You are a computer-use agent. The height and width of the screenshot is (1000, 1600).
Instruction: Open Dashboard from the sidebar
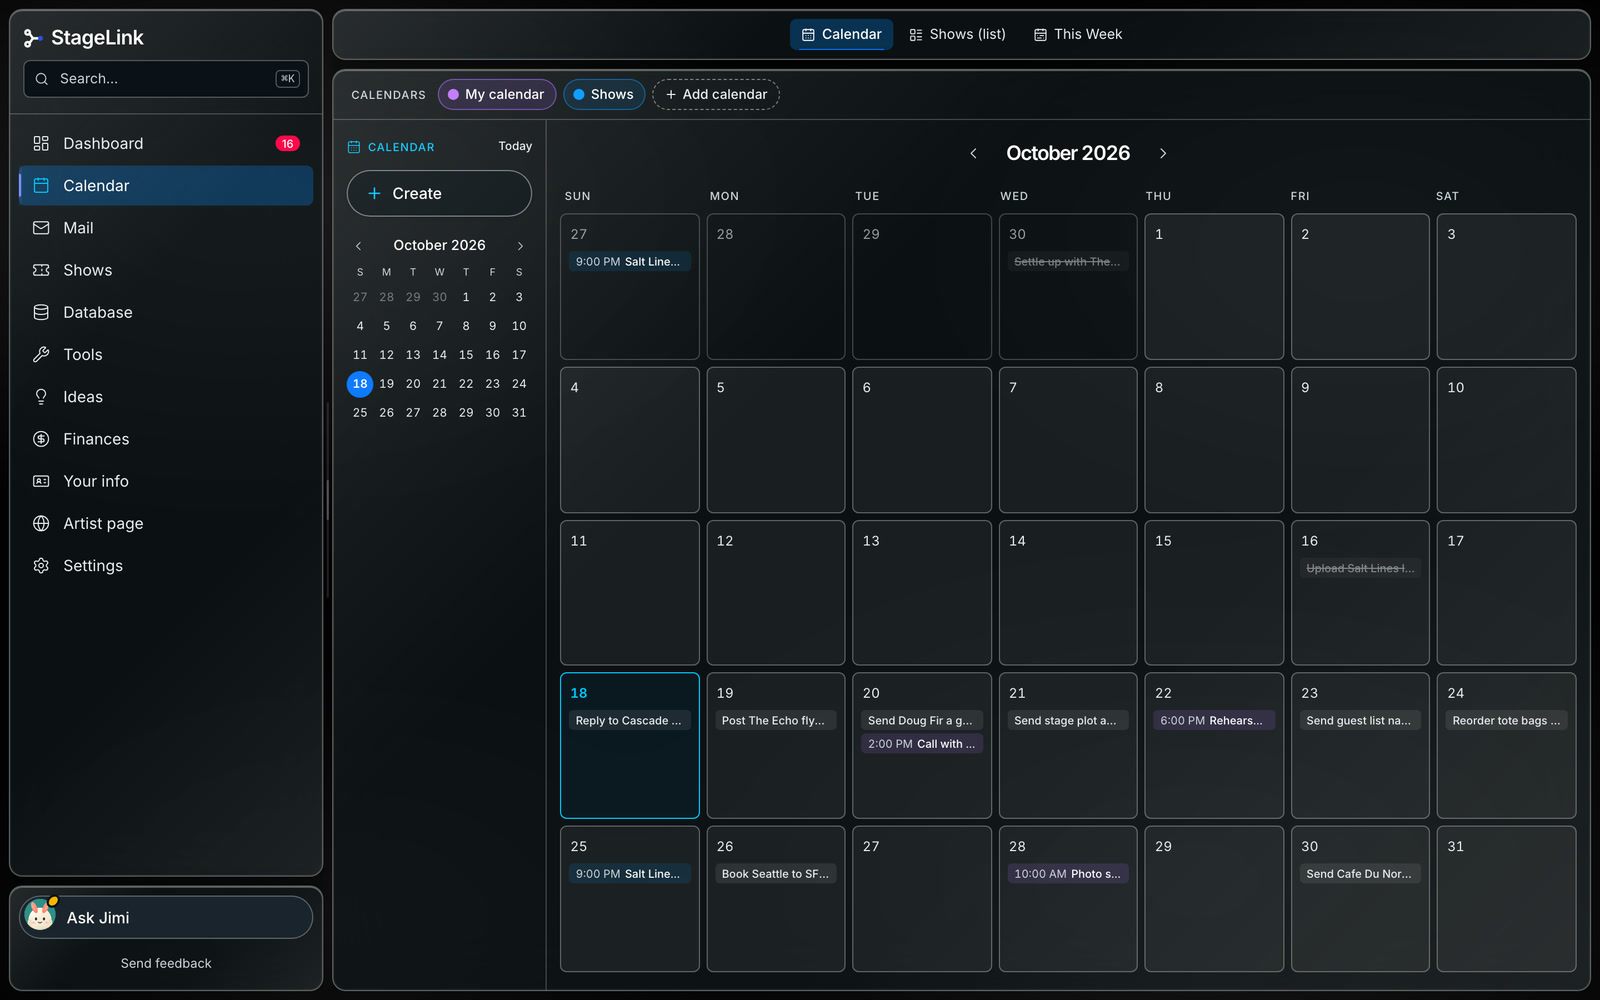(166, 144)
